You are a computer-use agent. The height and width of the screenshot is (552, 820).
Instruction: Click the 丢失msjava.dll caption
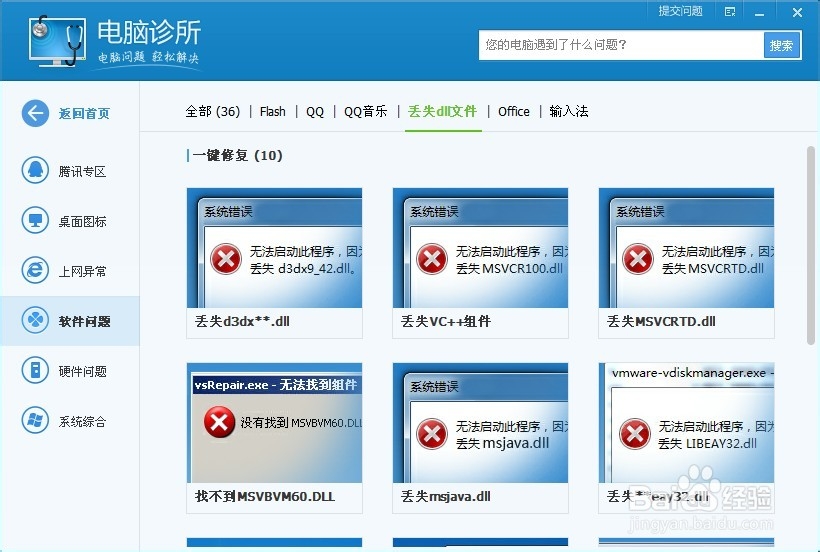pyautogui.click(x=446, y=497)
